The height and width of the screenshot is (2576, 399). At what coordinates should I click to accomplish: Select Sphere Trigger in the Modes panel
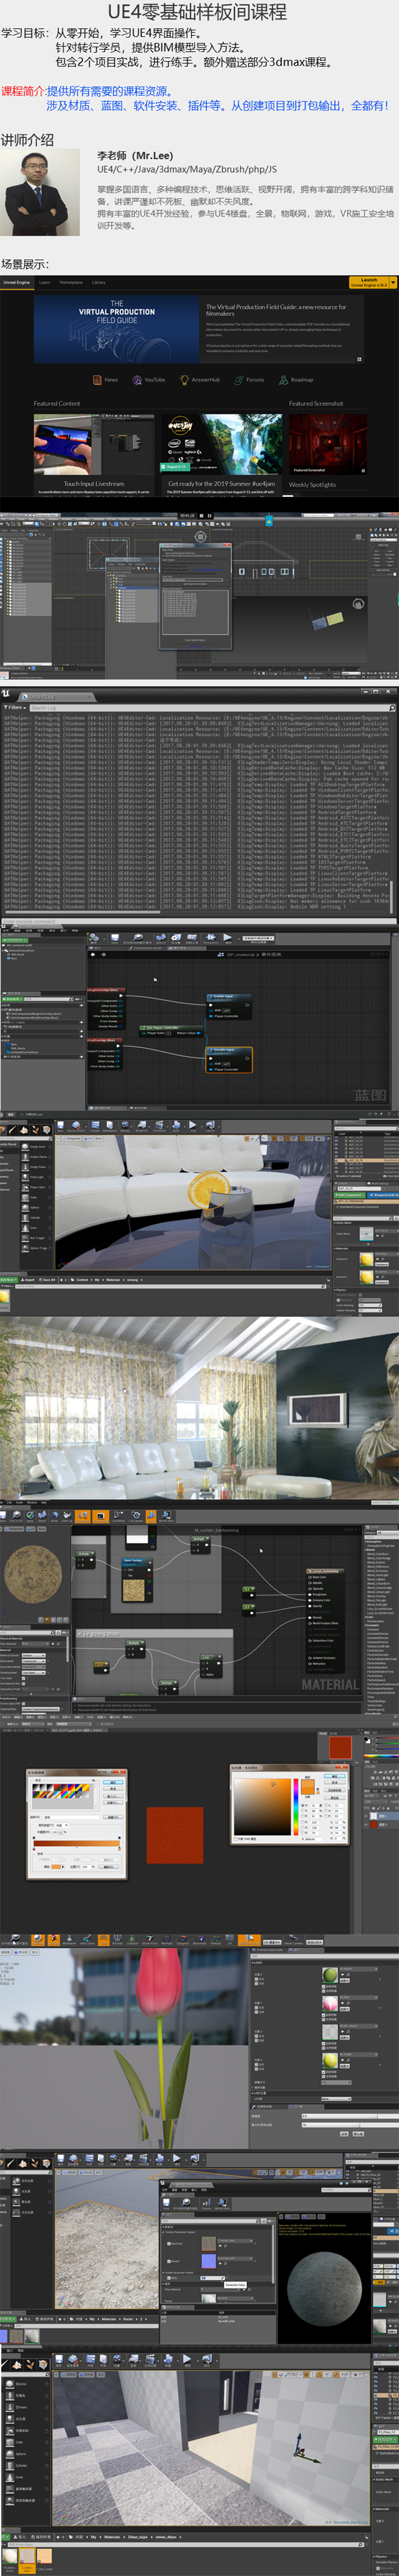pos(36,1249)
